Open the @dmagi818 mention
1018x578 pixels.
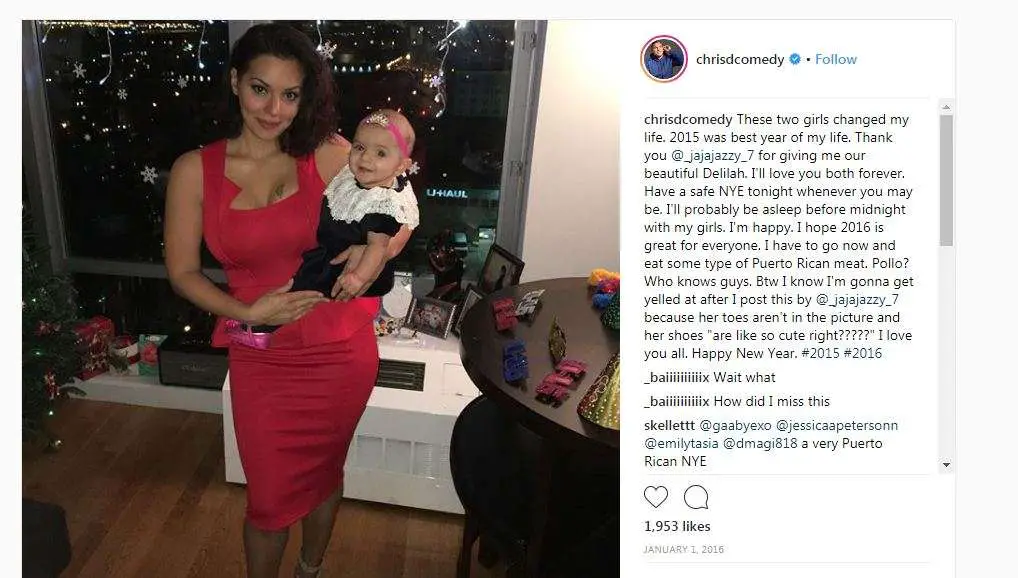760,444
